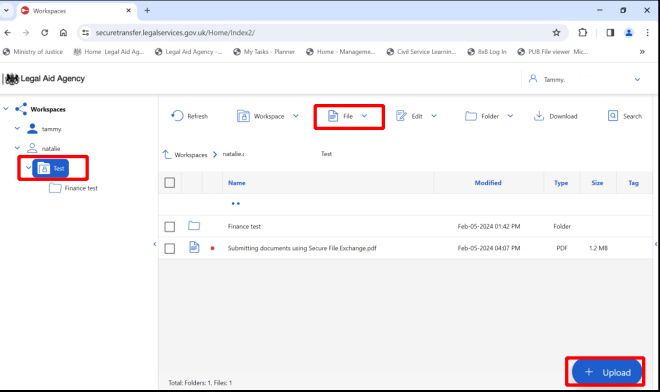This screenshot has height=392, width=660.
Task: Click the PDF document icon in list
Action: [194, 247]
